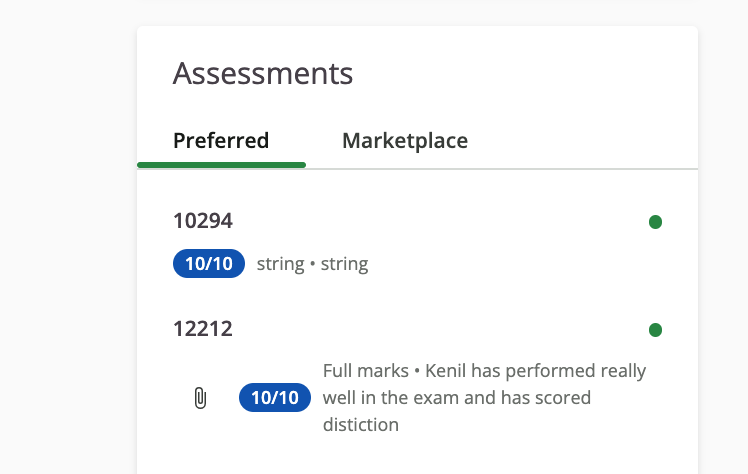Click the first 'string' word under 10294
Screen dimensions: 748x474
point(280,264)
